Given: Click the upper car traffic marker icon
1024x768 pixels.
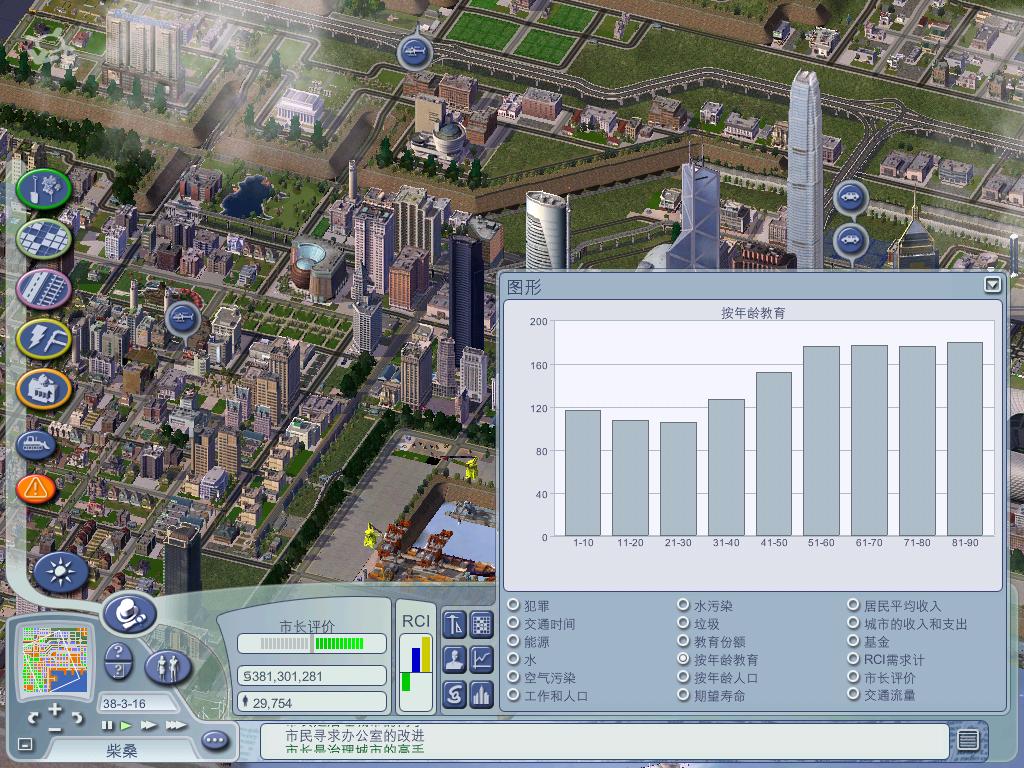Looking at the screenshot, I should click(x=850, y=197).
